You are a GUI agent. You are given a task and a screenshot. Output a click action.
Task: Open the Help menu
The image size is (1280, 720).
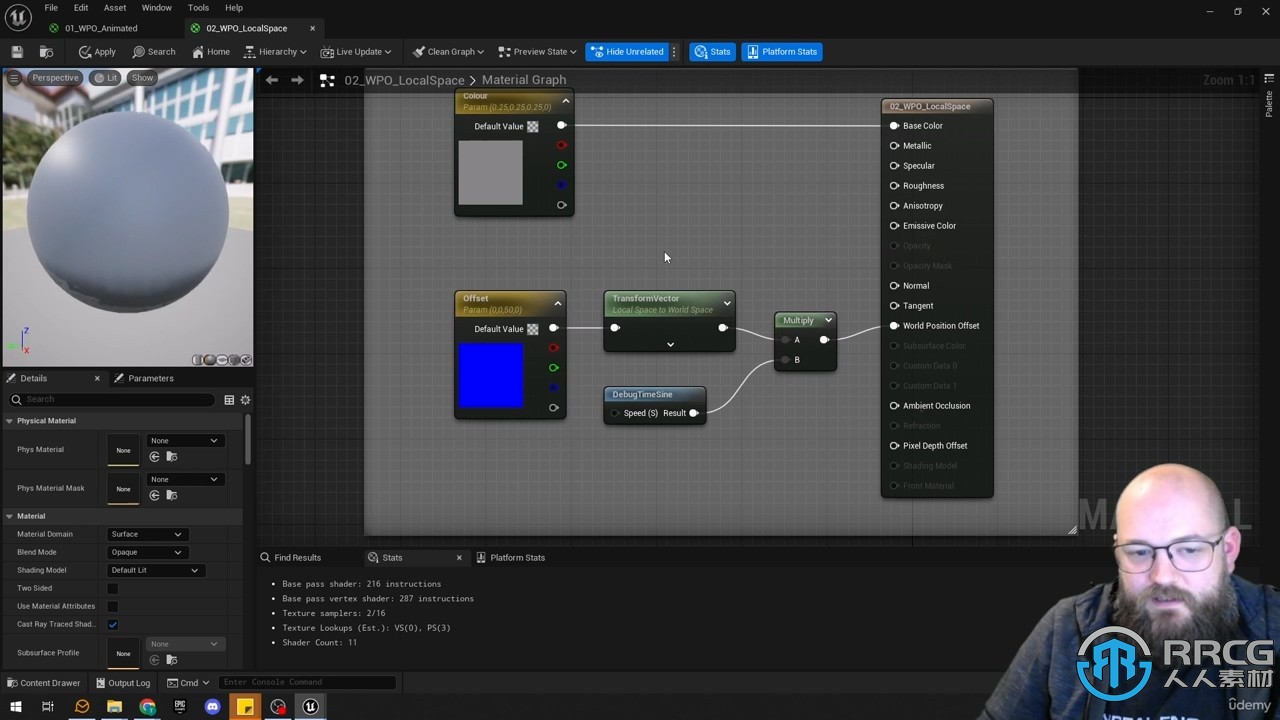tap(234, 8)
